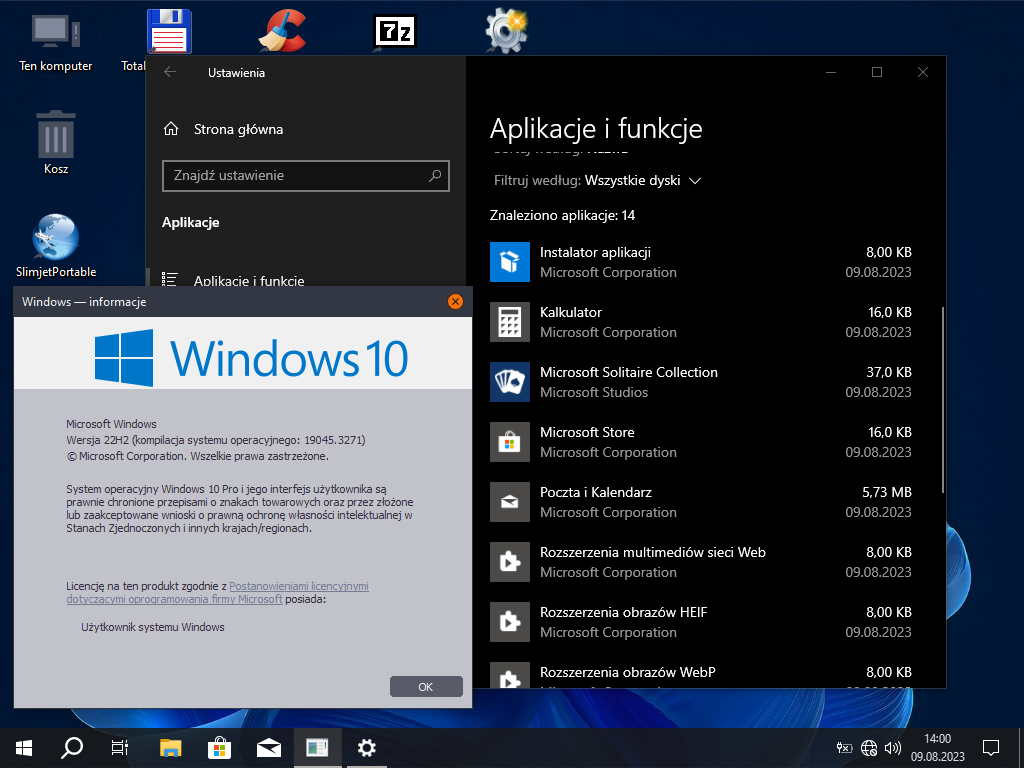Viewport: 1024px width, 768px height.
Task: Click the volume speaker icon in tray
Action: pyautogui.click(x=893, y=747)
